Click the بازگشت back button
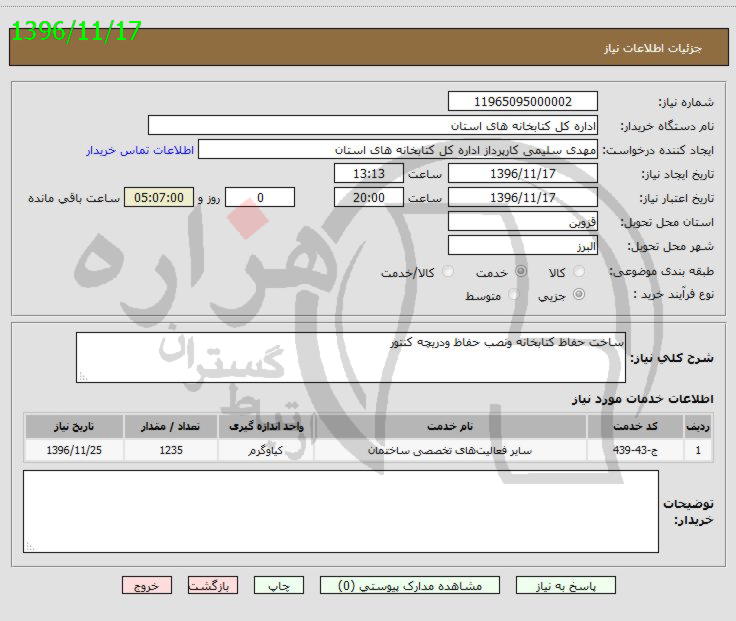The height and width of the screenshot is (621, 736). (x=213, y=586)
